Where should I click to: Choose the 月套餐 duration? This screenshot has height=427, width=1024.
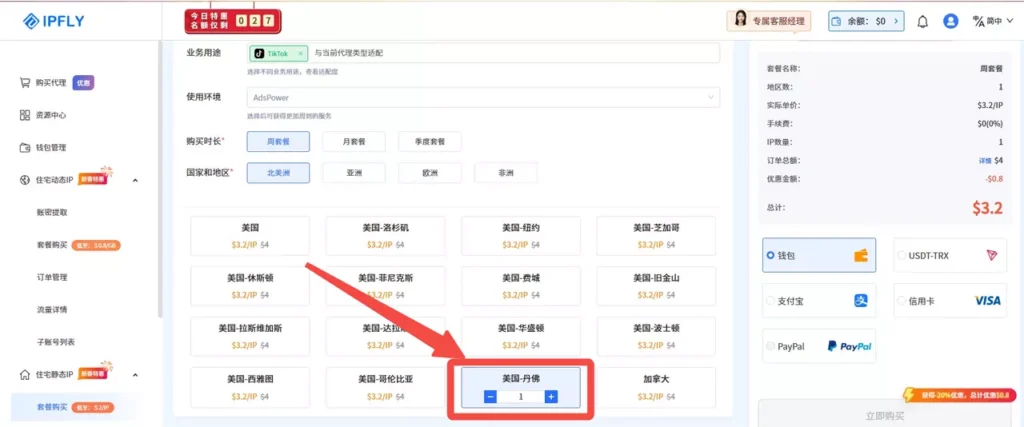point(354,142)
